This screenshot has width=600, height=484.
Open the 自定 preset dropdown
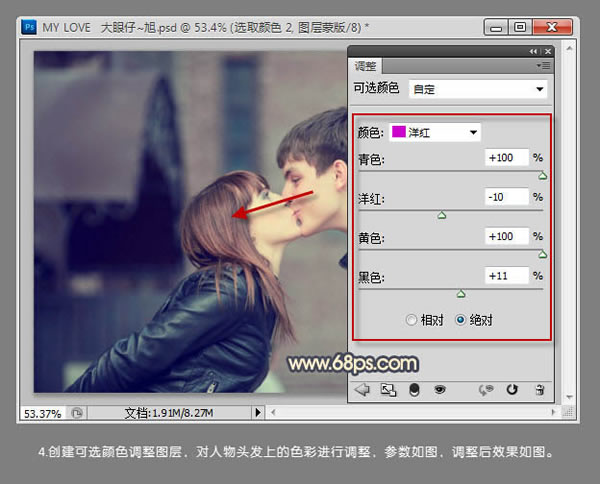click(477, 89)
